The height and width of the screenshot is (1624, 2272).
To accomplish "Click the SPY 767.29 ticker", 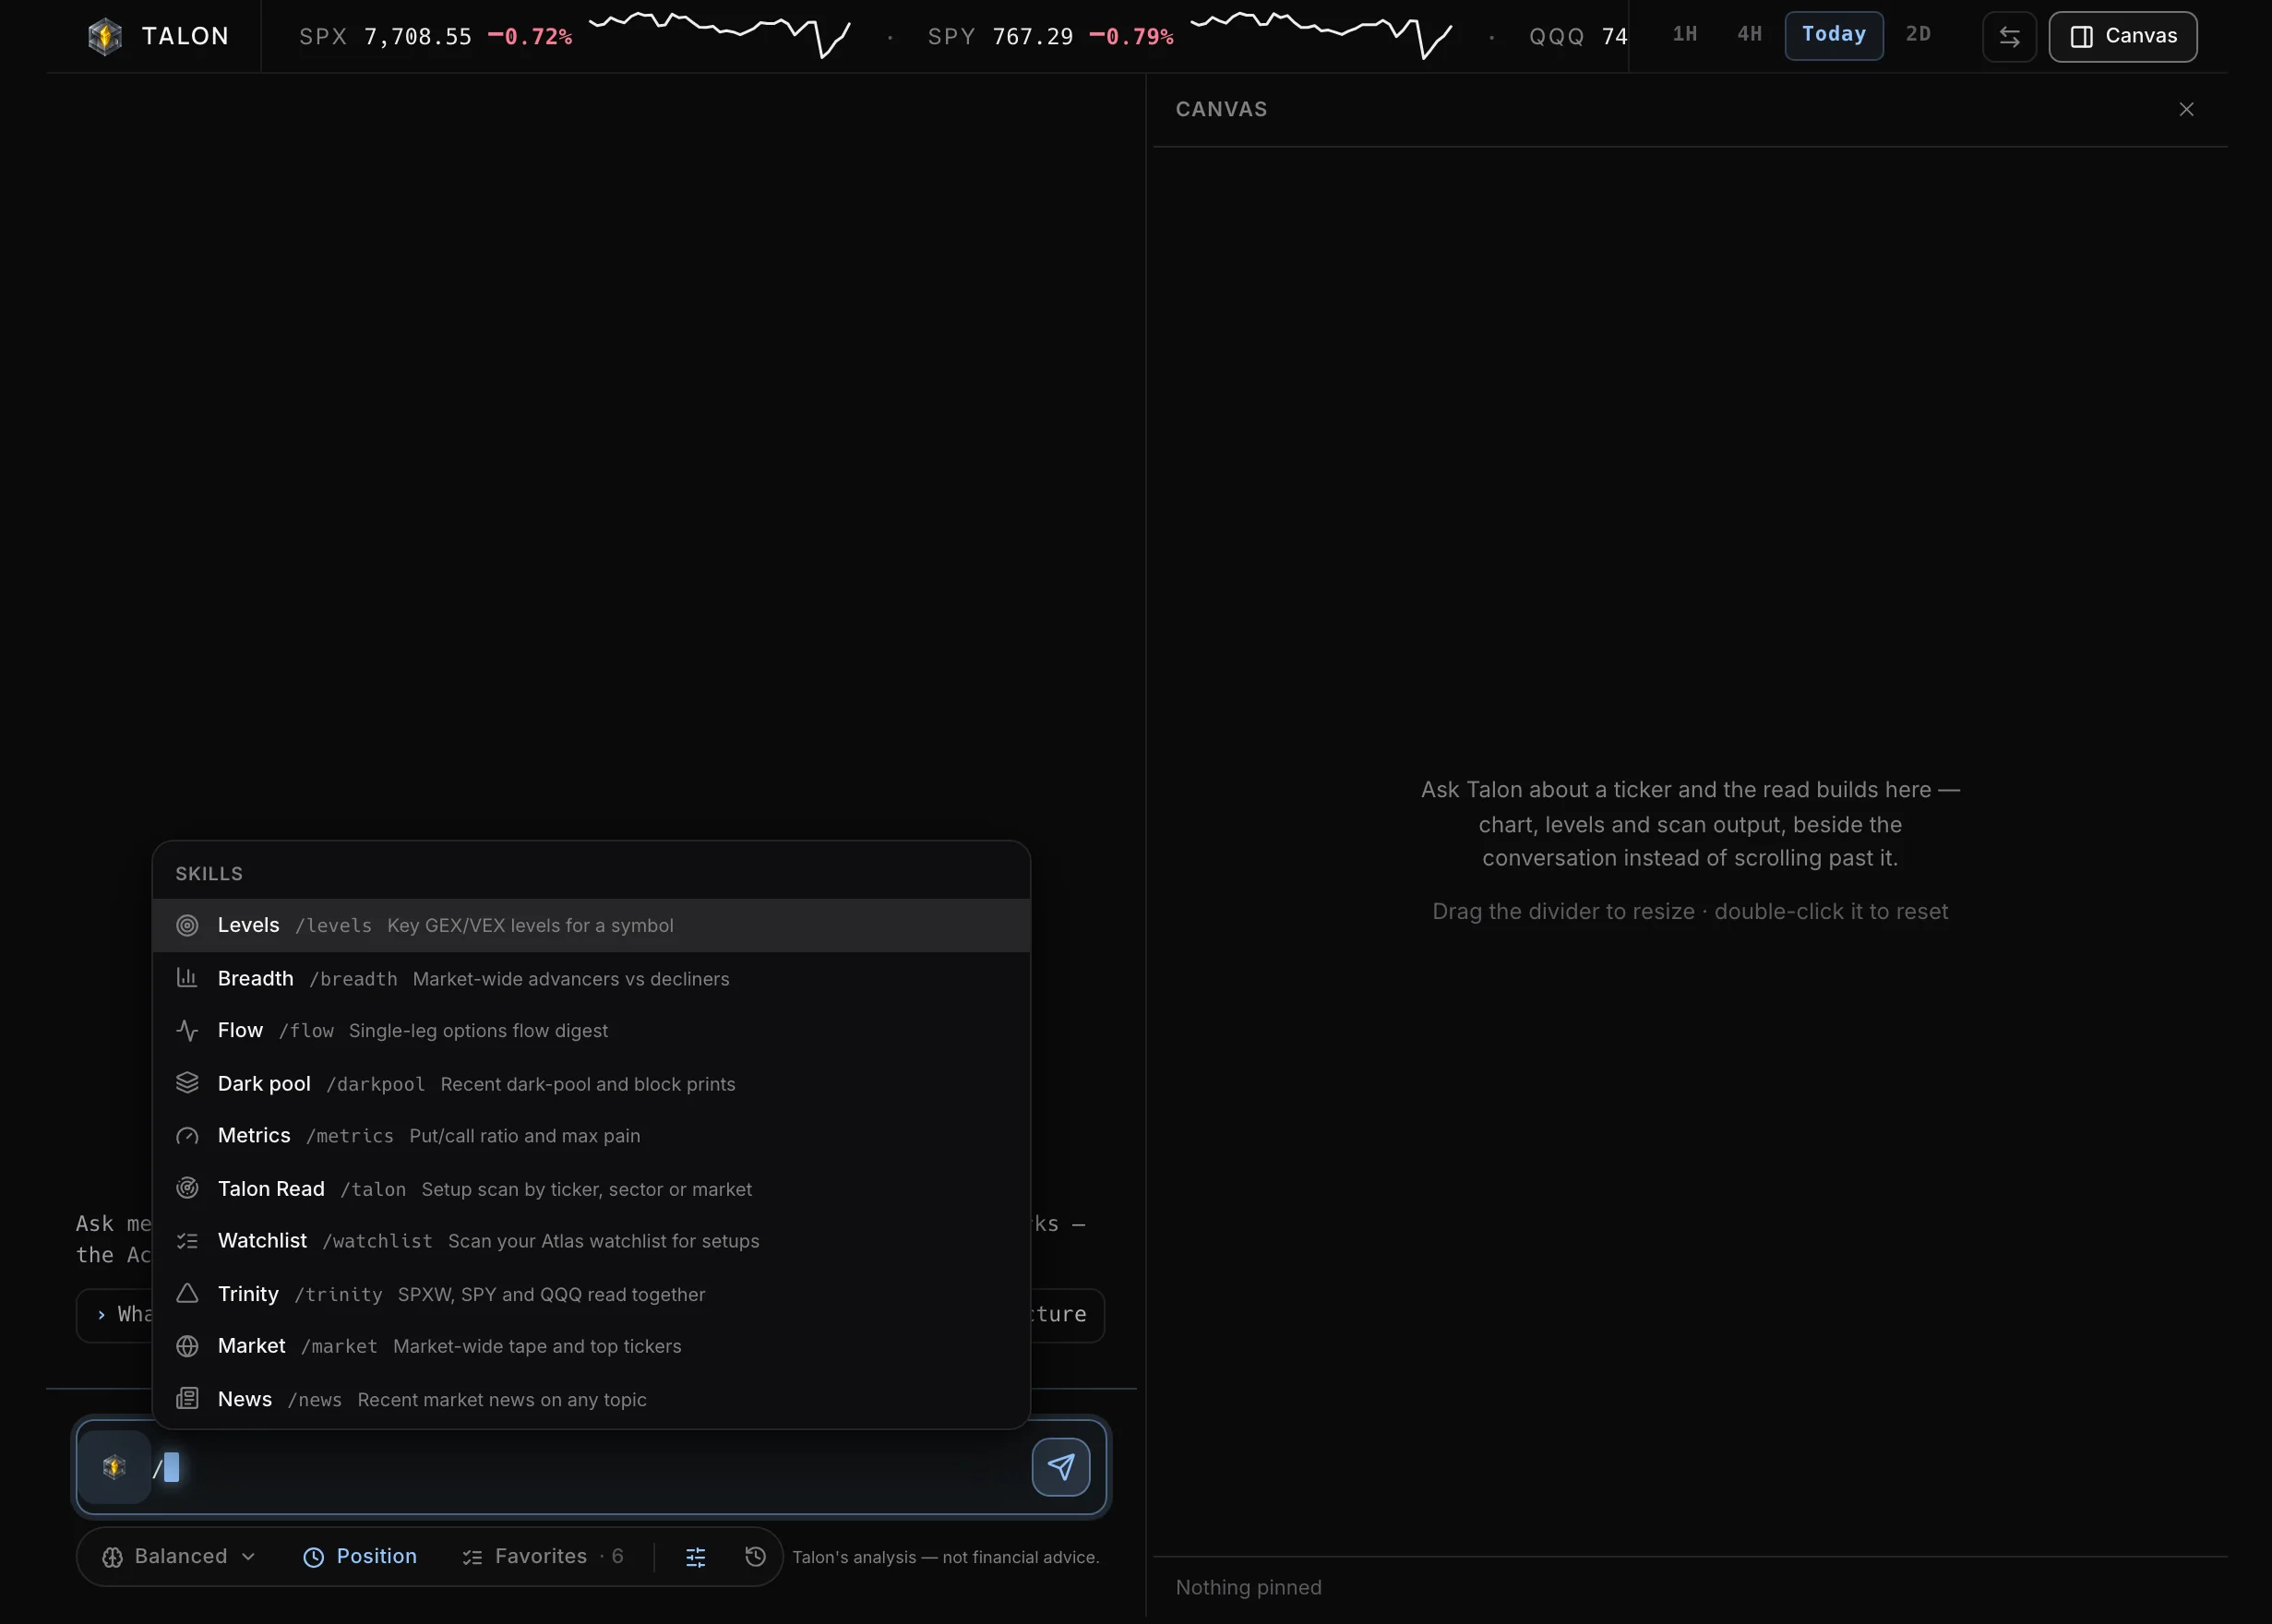I will (1000, 37).
